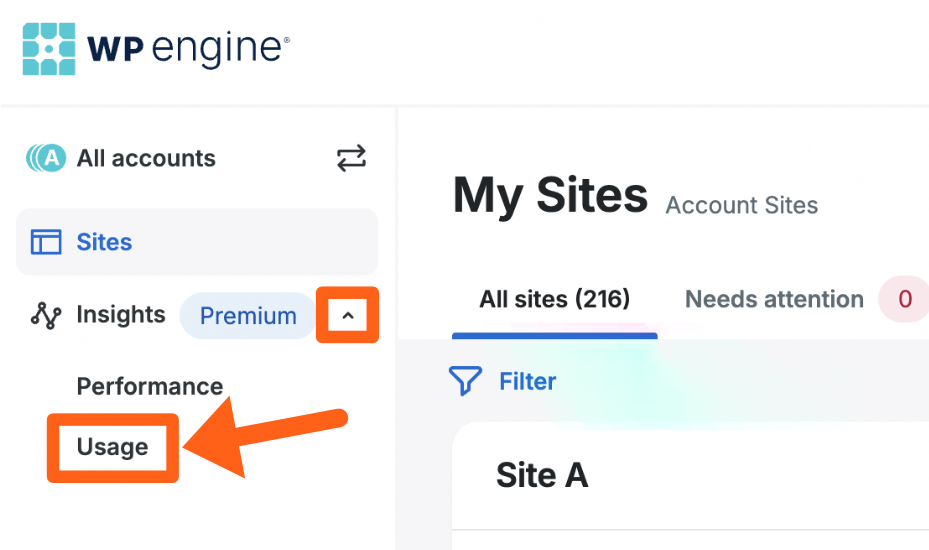Image resolution: width=929 pixels, height=550 pixels.
Task: Open the All accounts selector label
Action: coord(146,158)
